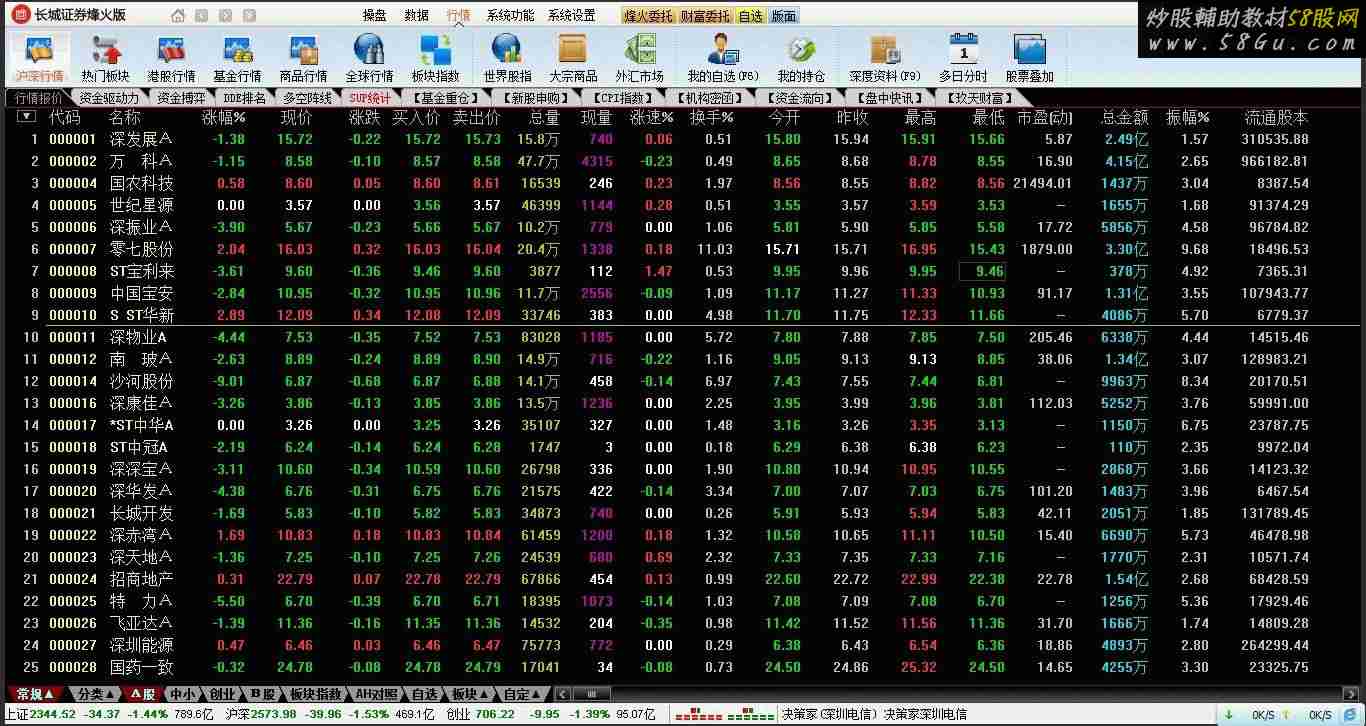Screen dimensions: 1366x726
Task: Switch to the 资金驱动力 tab
Action: (108, 98)
